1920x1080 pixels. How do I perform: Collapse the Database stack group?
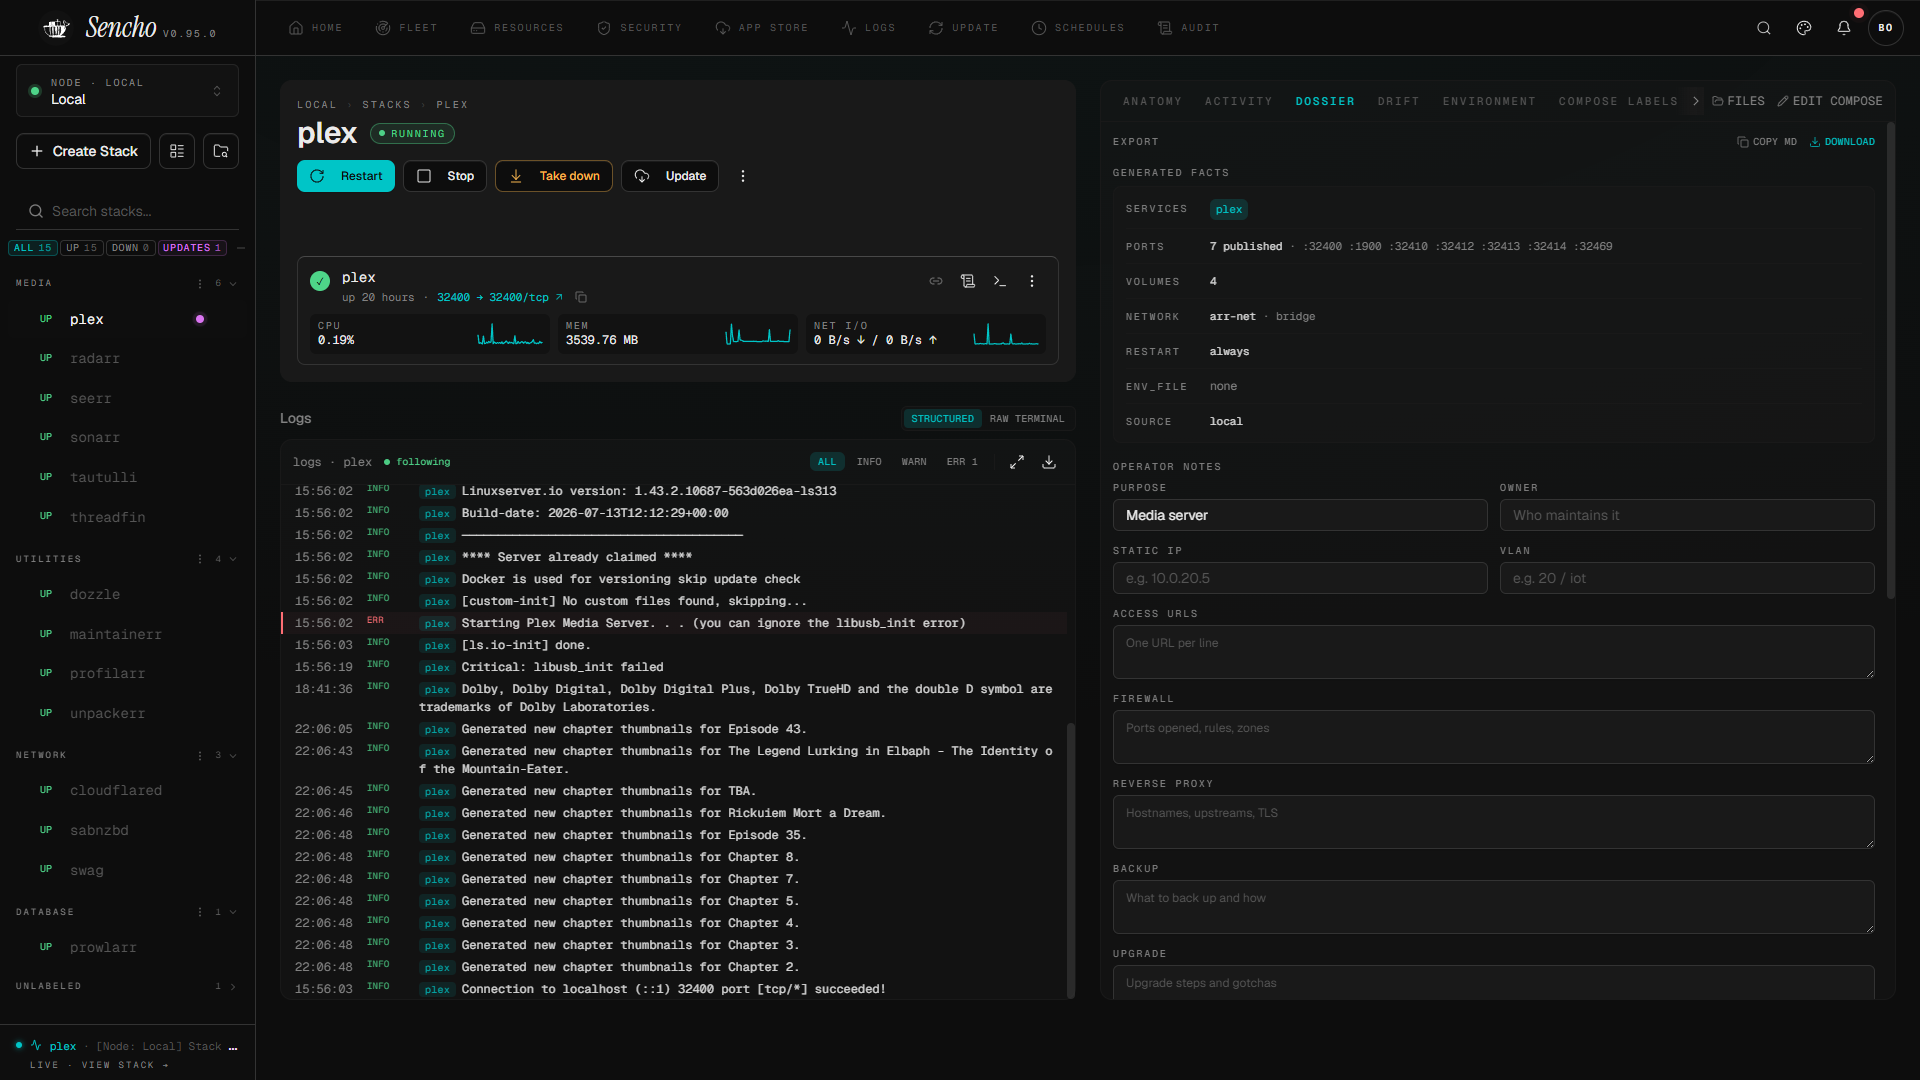point(233,913)
